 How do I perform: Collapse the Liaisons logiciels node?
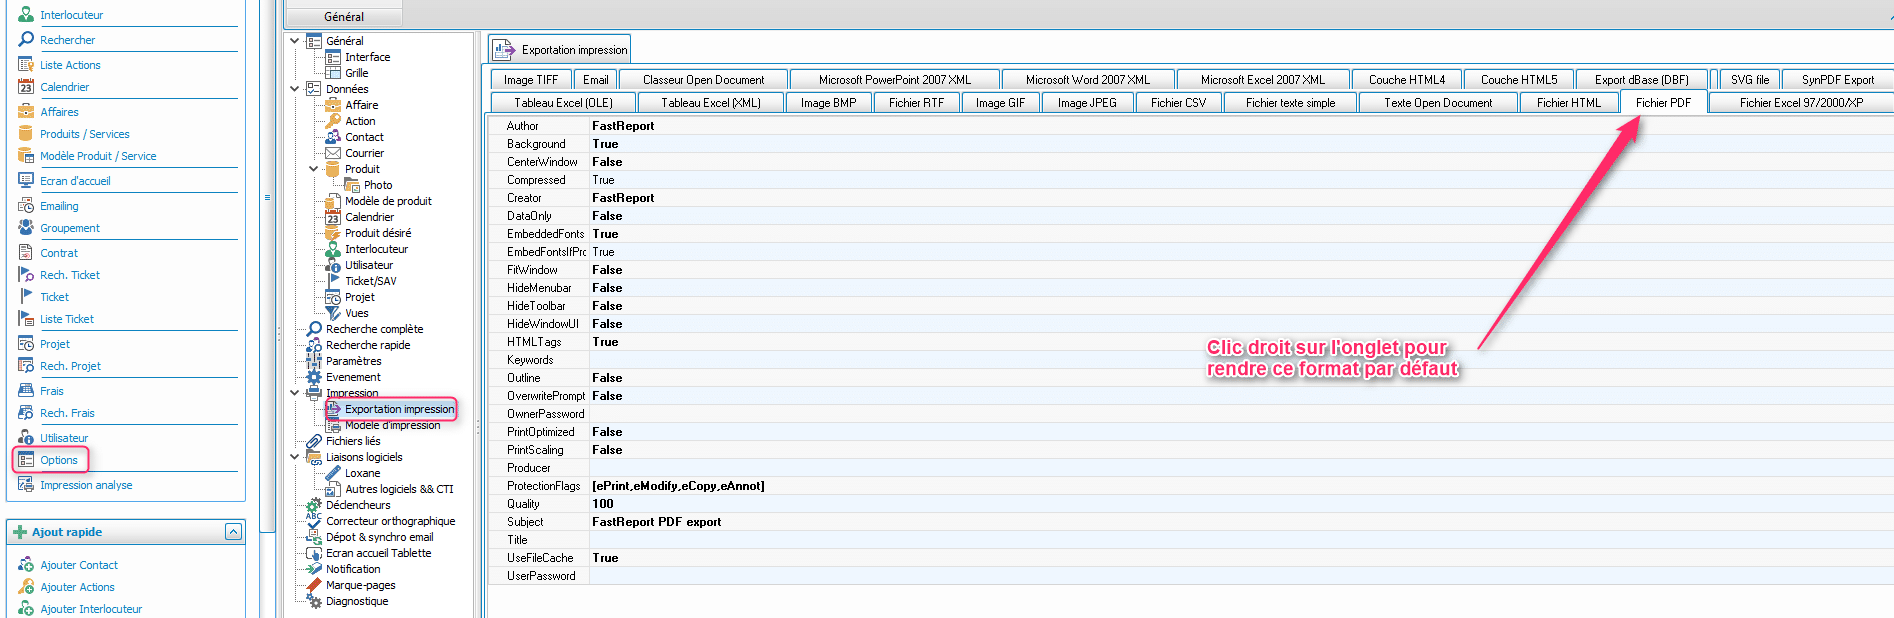click(295, 457)
